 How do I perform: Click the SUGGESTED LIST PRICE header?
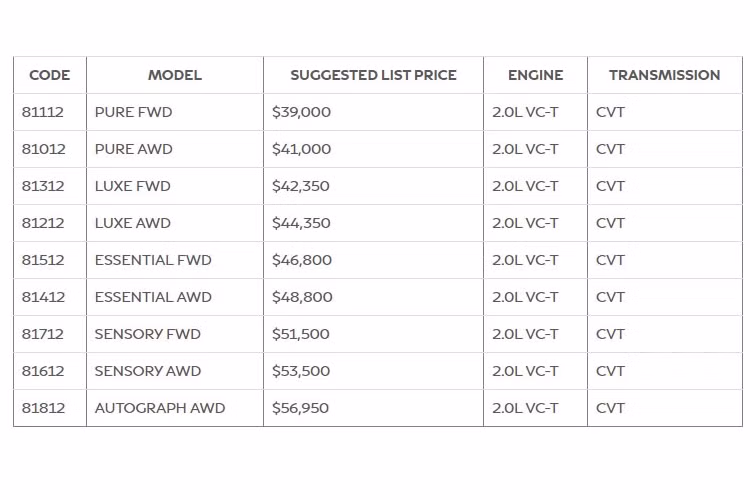pyautogui.click(x=373, y=75)
